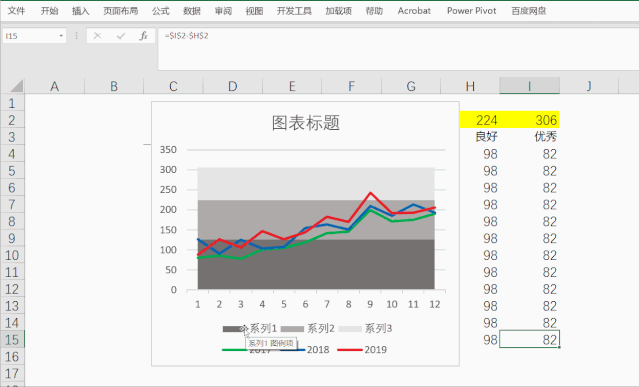Click the chart title 图表标题
This screenshot has width=639, height=387.
click(x=306, y=123)
